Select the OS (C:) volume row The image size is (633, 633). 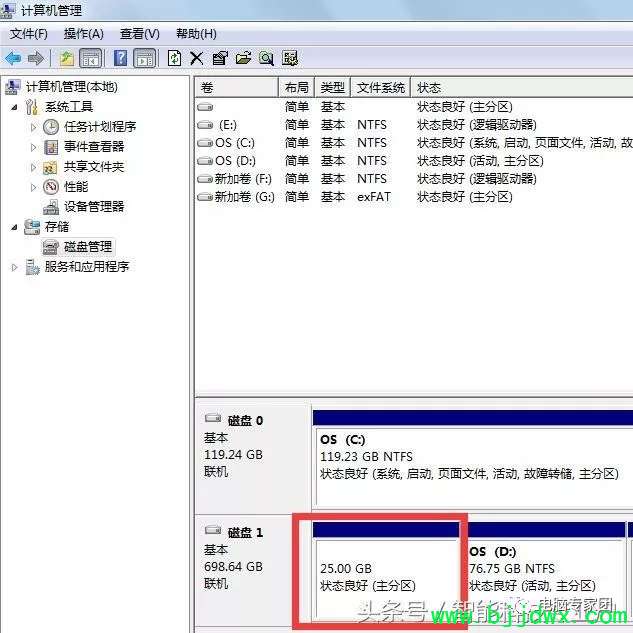point(414,143)
